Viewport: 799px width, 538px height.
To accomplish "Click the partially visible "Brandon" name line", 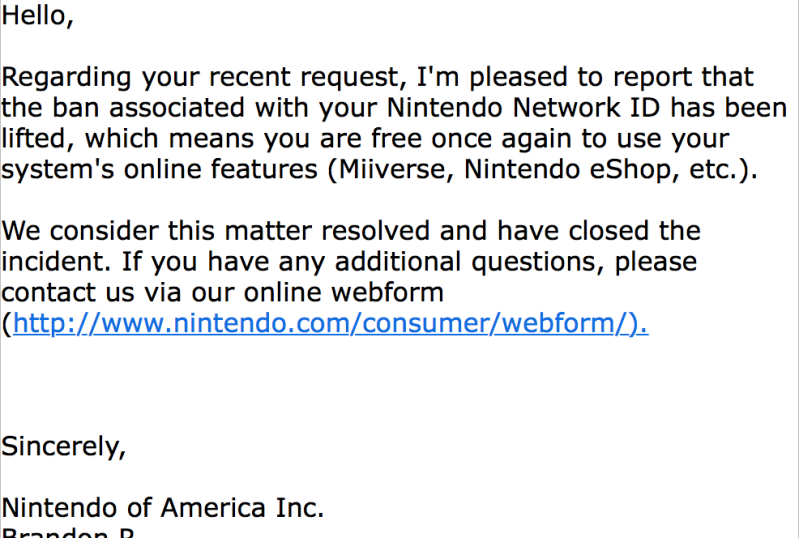I will pos(68,532).
